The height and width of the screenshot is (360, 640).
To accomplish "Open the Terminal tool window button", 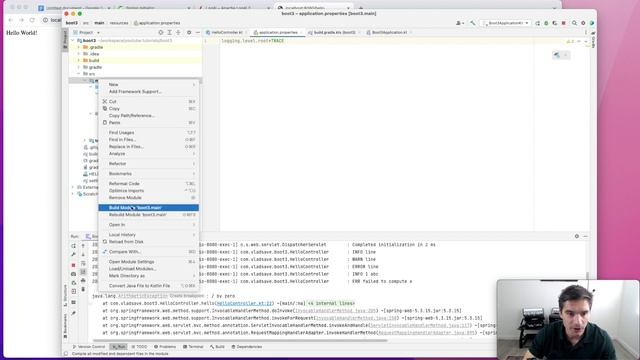I will pos(193,347).
